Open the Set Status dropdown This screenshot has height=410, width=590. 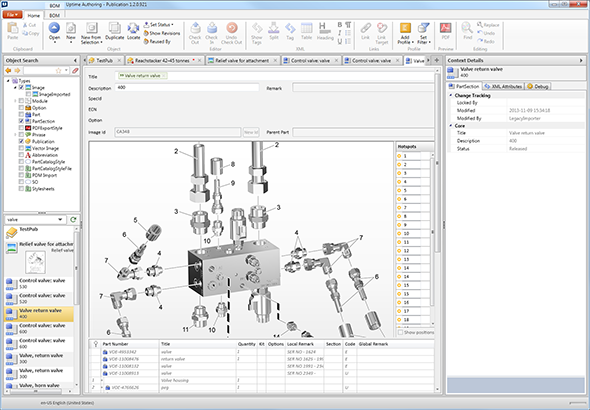(159, 24)
